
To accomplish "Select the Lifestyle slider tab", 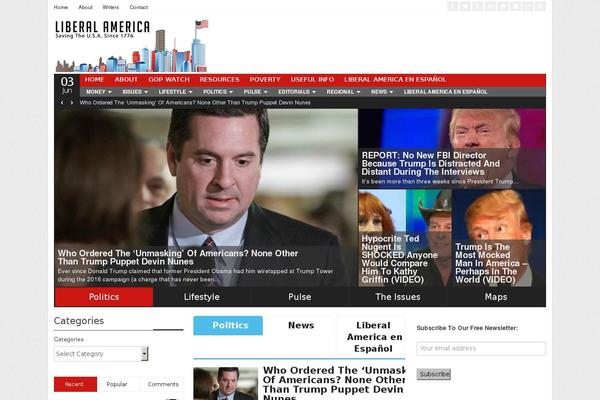I will click(202, 297).
